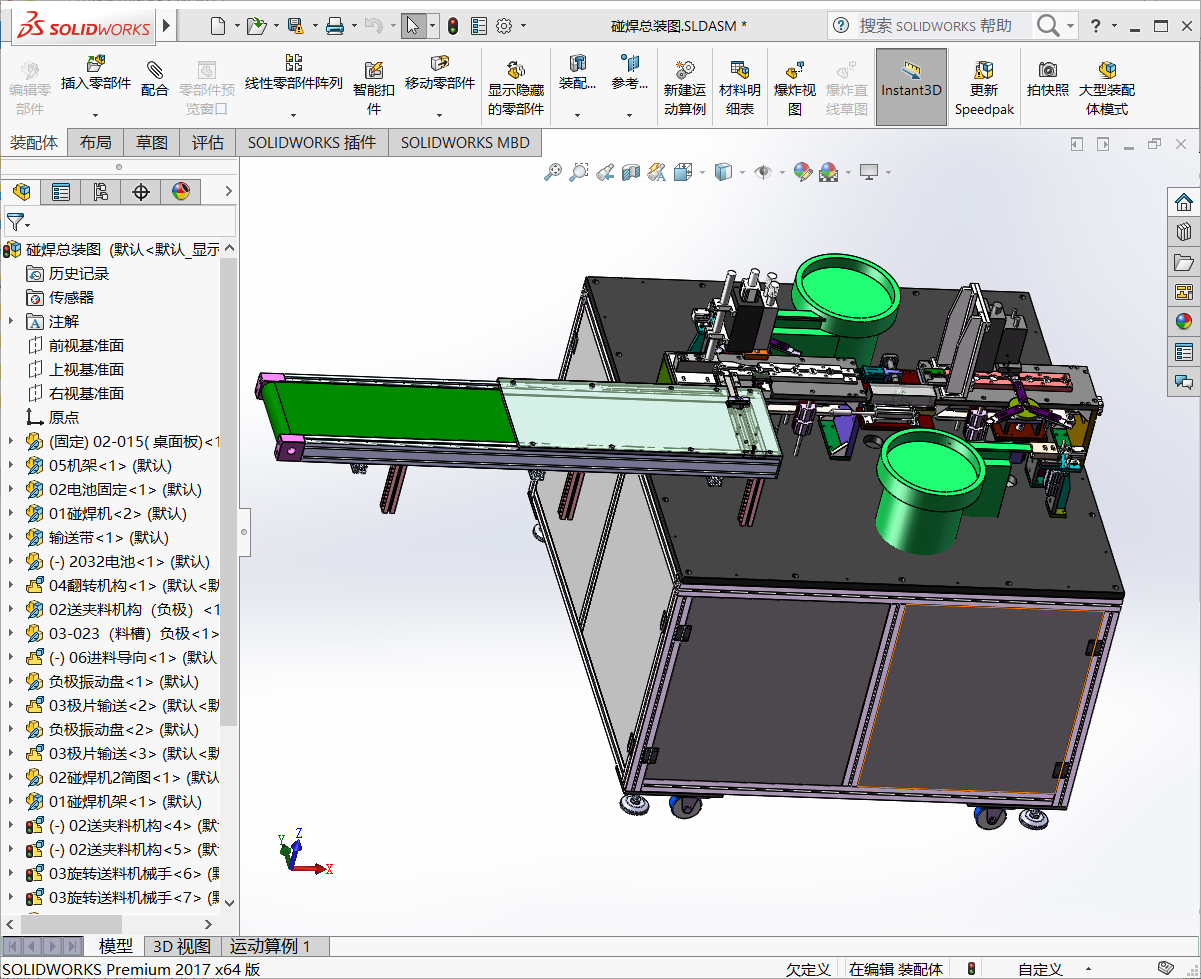The width and height of the screenshot is (1201, 979).
Task: Toggle 大型装配体模式 (Large Assembly Mode)
Action: pos(1107,70)
